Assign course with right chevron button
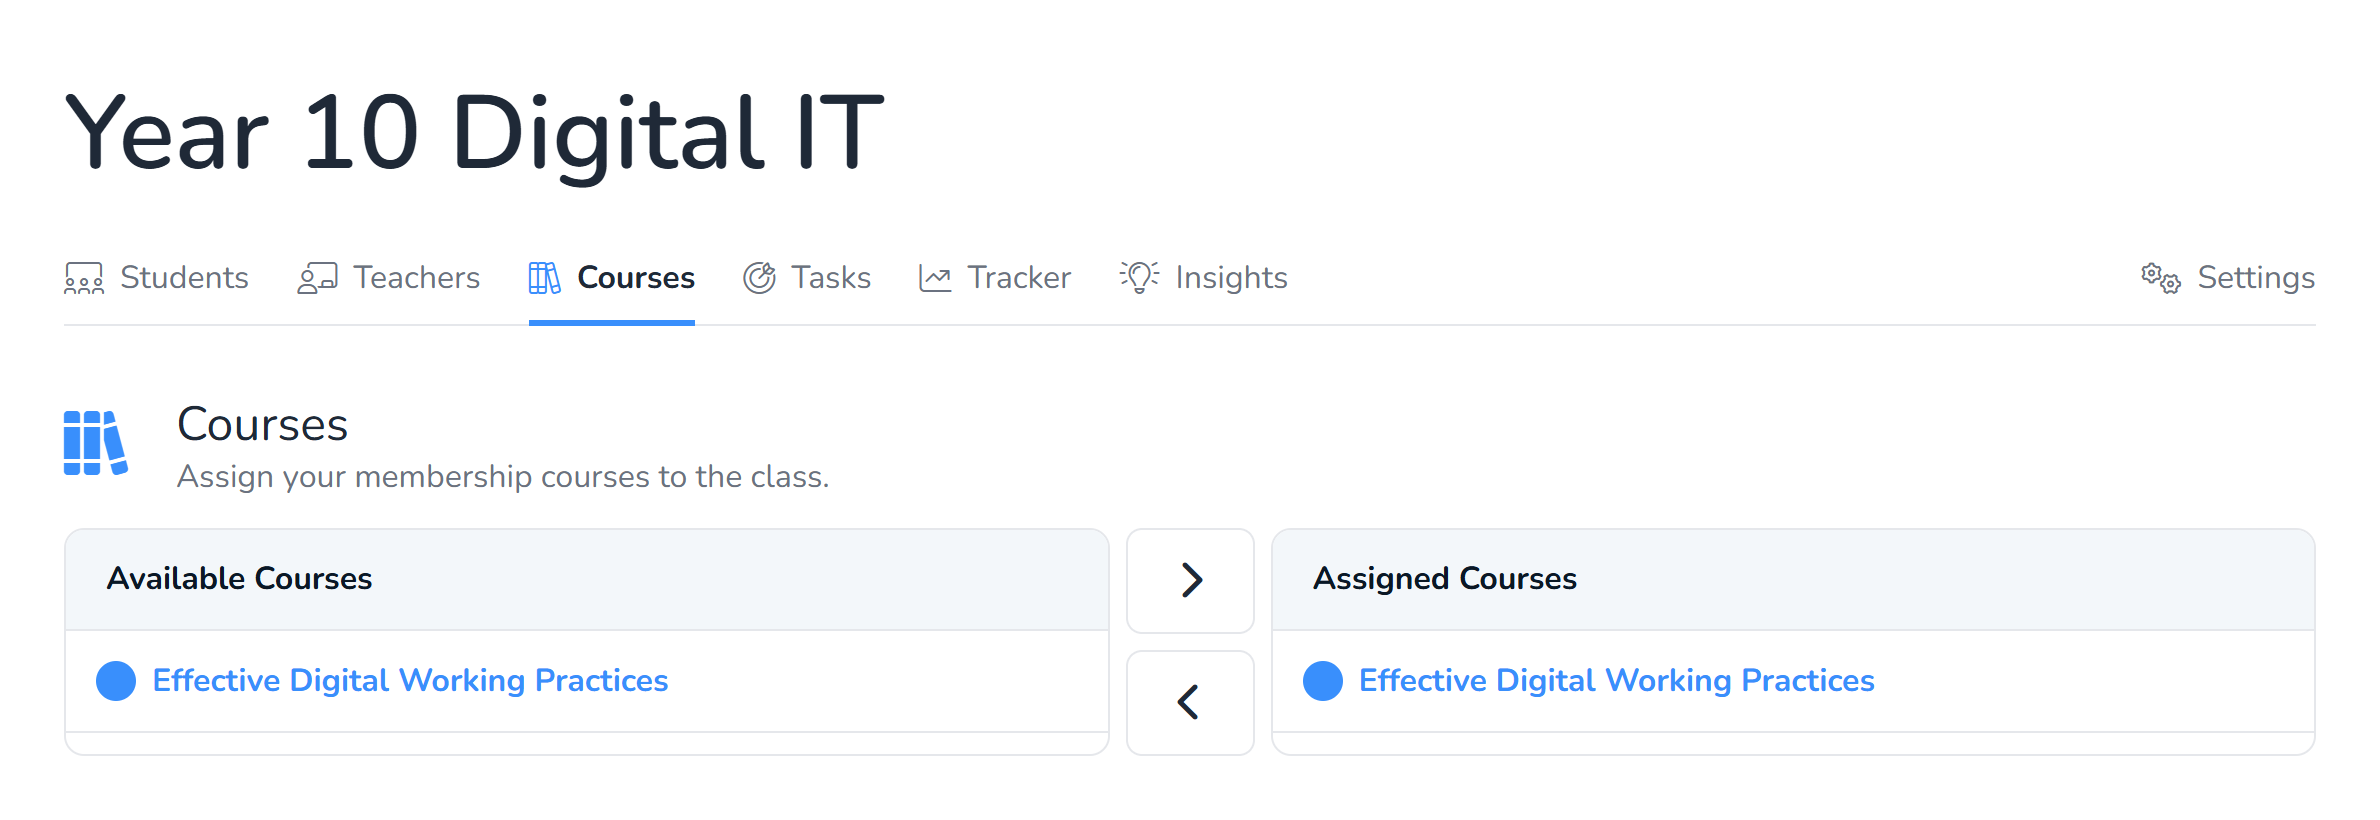This screenshot has height=820, width=2380. coord(1190,580)
